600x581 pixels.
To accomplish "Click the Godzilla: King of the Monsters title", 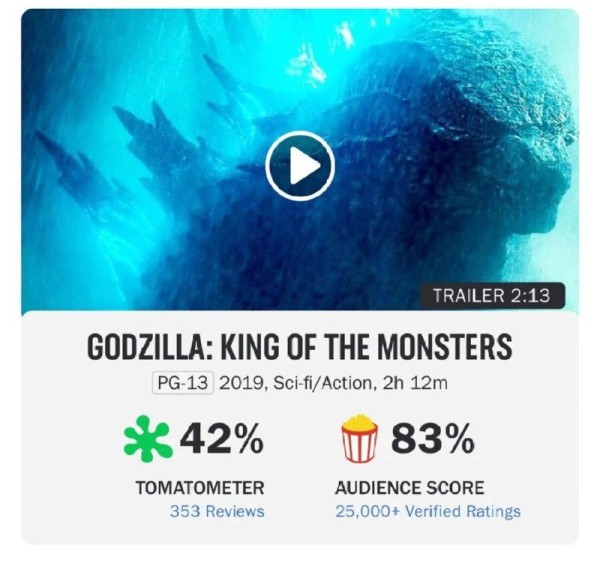I will click(300, 347).
